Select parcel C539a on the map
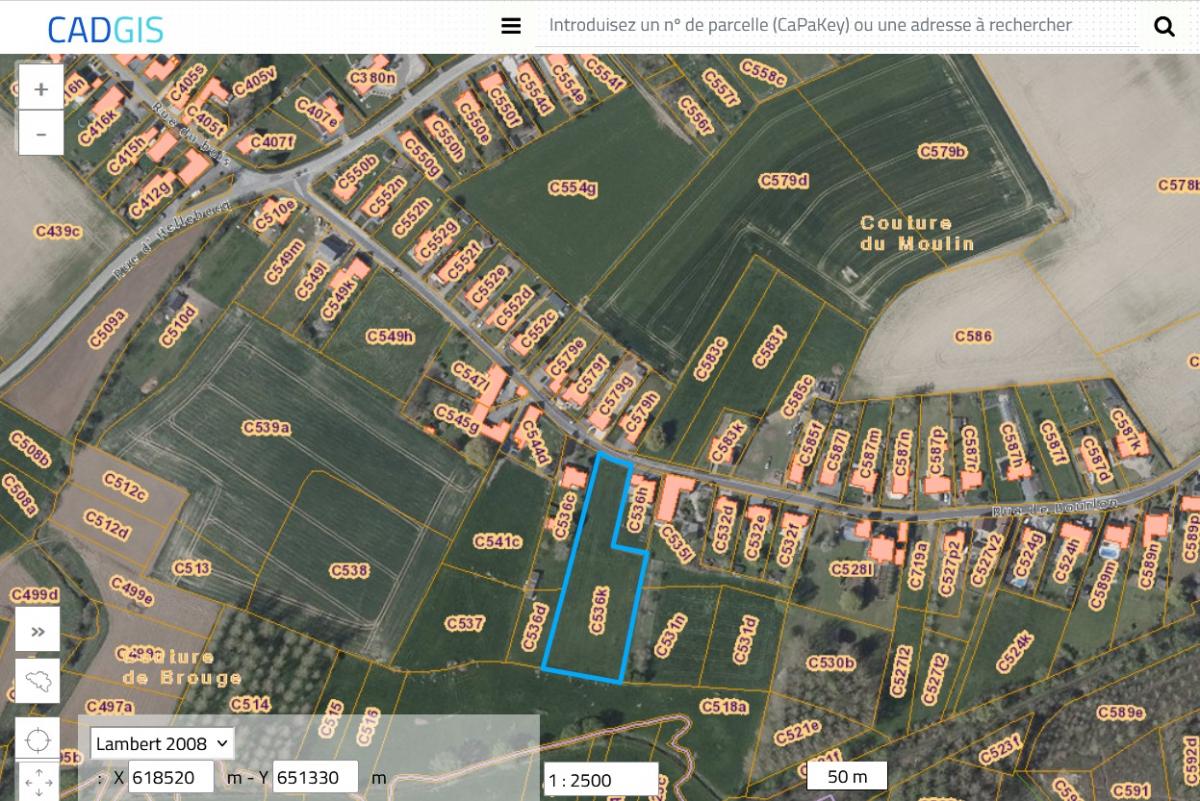 click(x=265, y=428)
